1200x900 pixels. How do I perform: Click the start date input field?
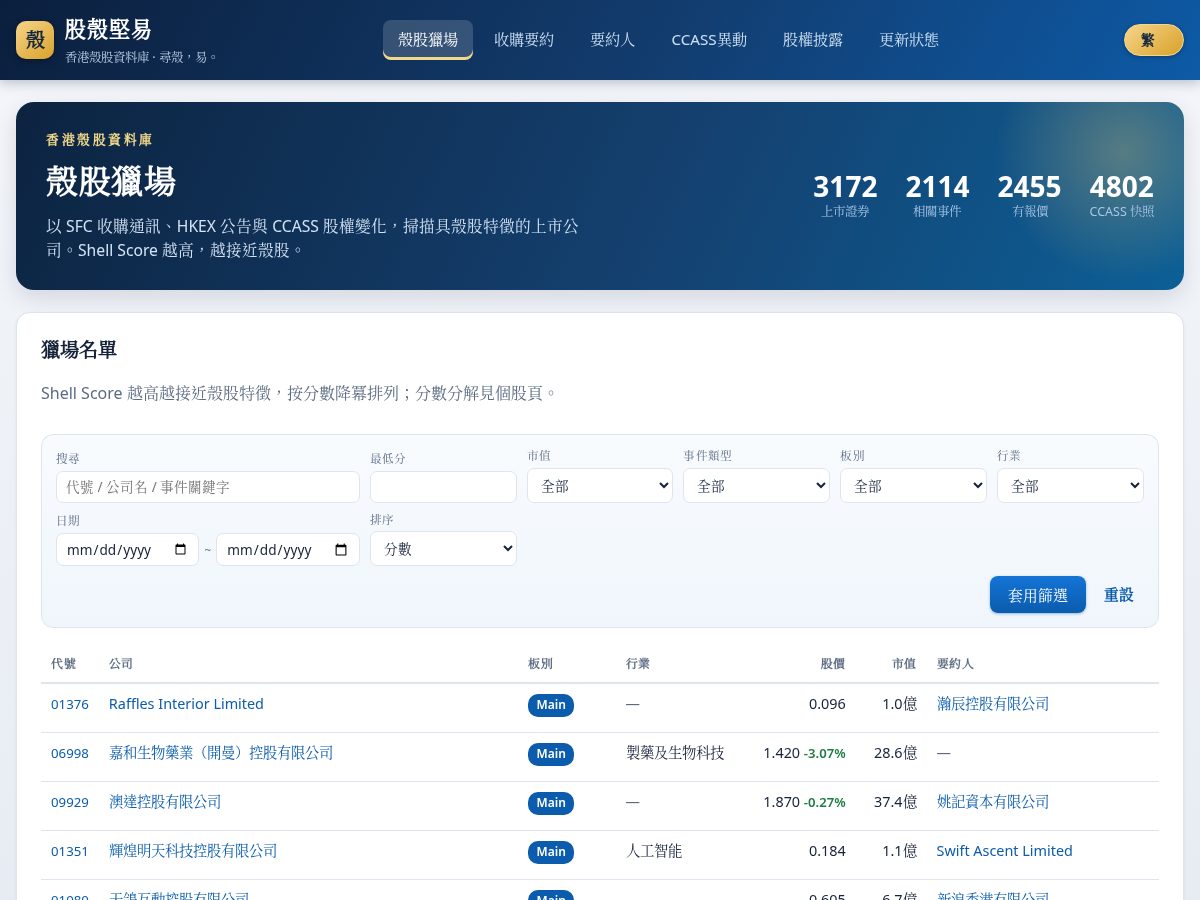(x=127, y=550)
